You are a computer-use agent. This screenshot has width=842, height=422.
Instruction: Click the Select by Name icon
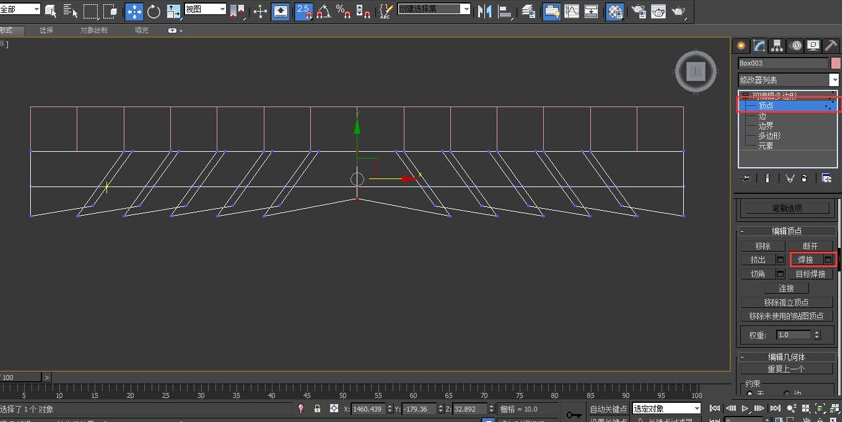coord(70,11)
